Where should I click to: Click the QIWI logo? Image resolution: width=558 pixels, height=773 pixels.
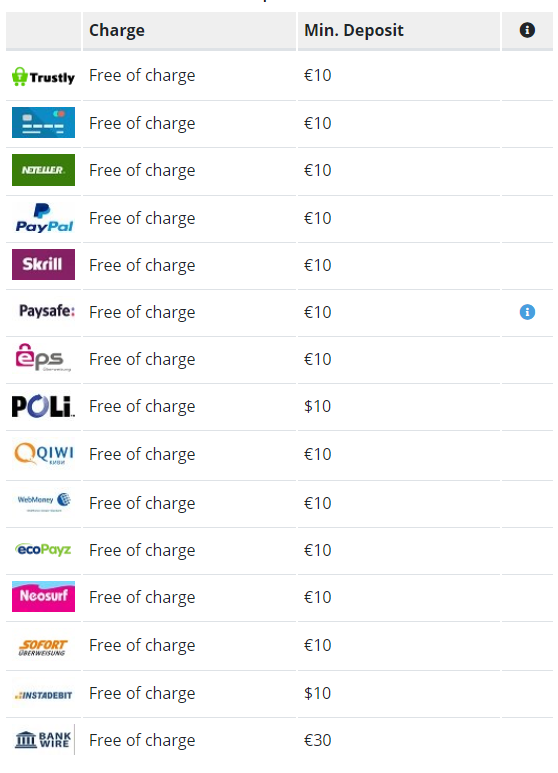point(44,454)
